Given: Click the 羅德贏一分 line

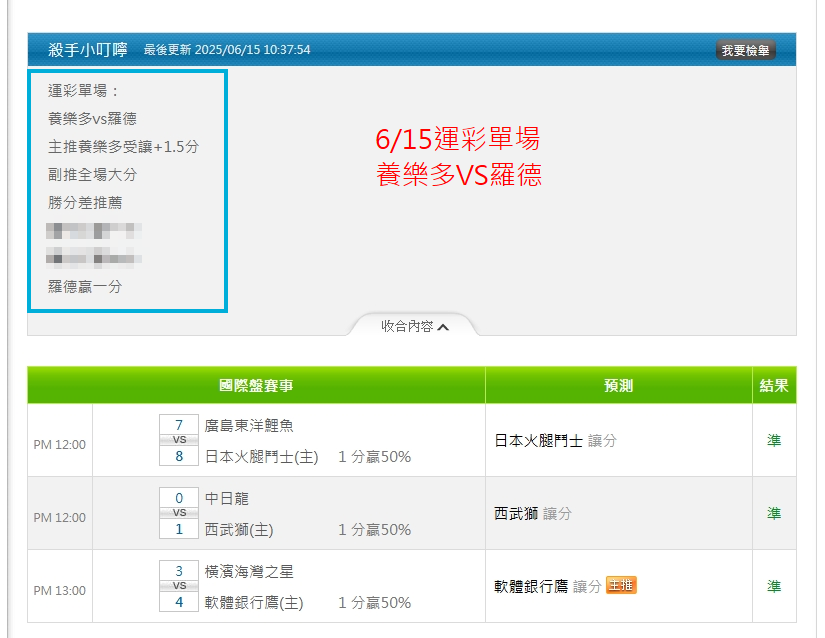Looking at the screenshot, I should (x=85, y=286).
